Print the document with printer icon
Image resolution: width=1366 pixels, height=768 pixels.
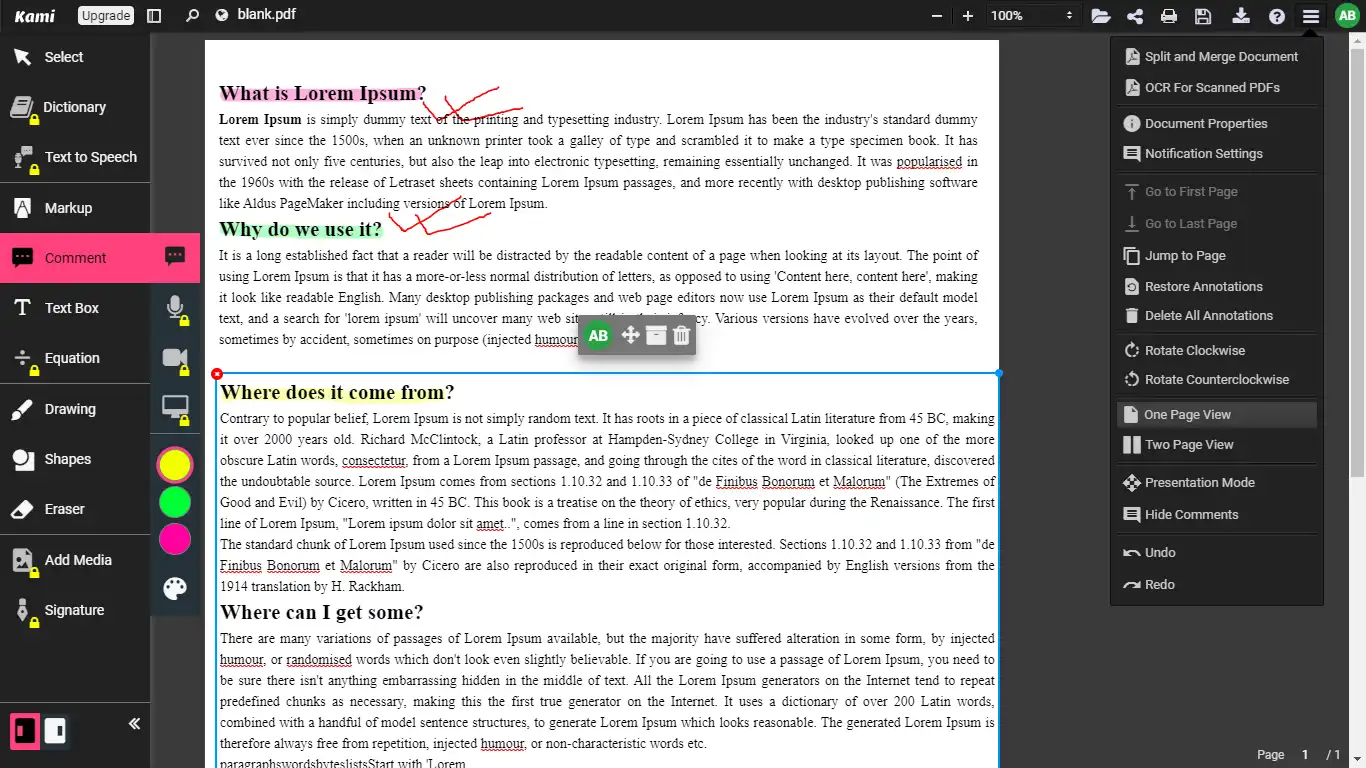(1169, 16)
